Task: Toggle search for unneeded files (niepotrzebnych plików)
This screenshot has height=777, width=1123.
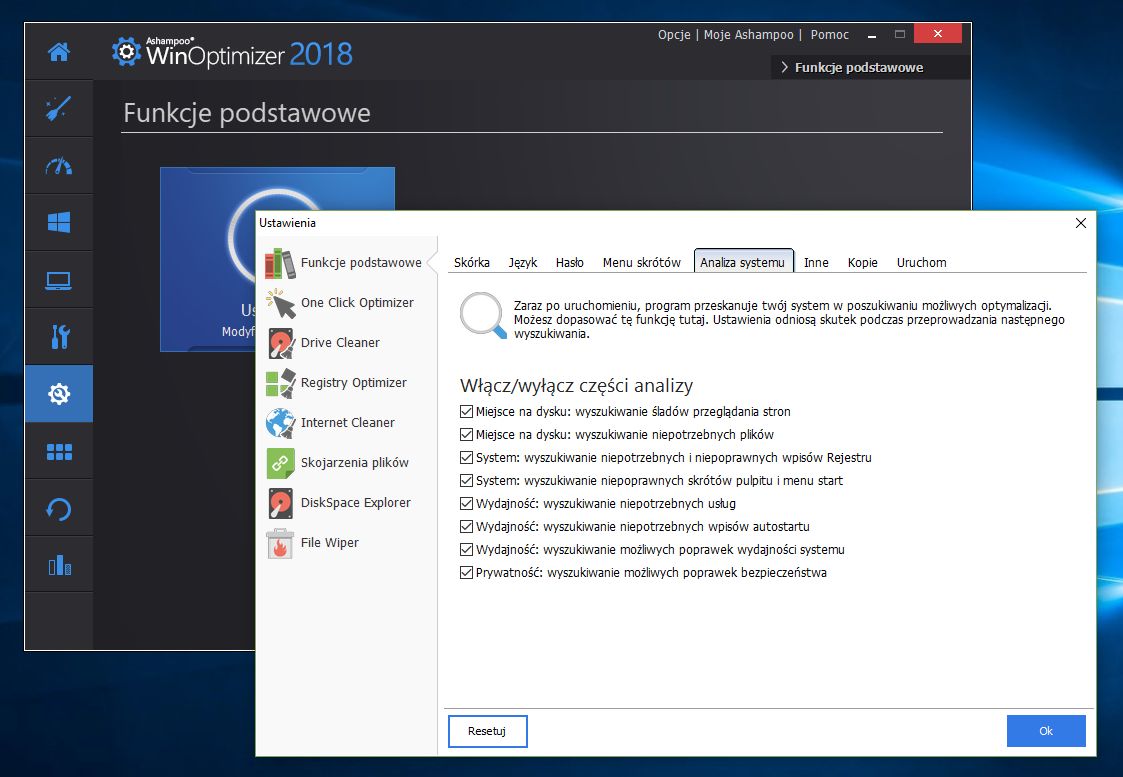Action: point(466,435)
